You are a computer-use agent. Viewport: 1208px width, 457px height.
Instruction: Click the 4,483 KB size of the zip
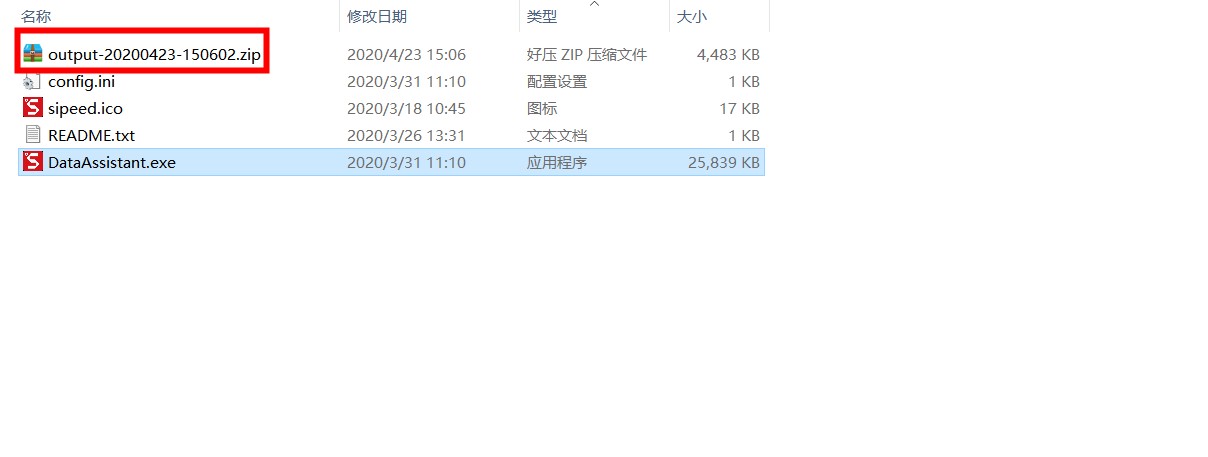pos(728,54)
